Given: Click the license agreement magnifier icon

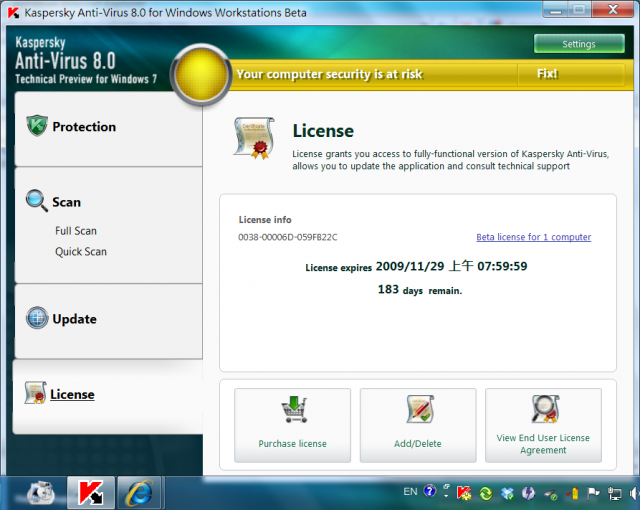Looking at the screenshot, I should tap(545, 409).
